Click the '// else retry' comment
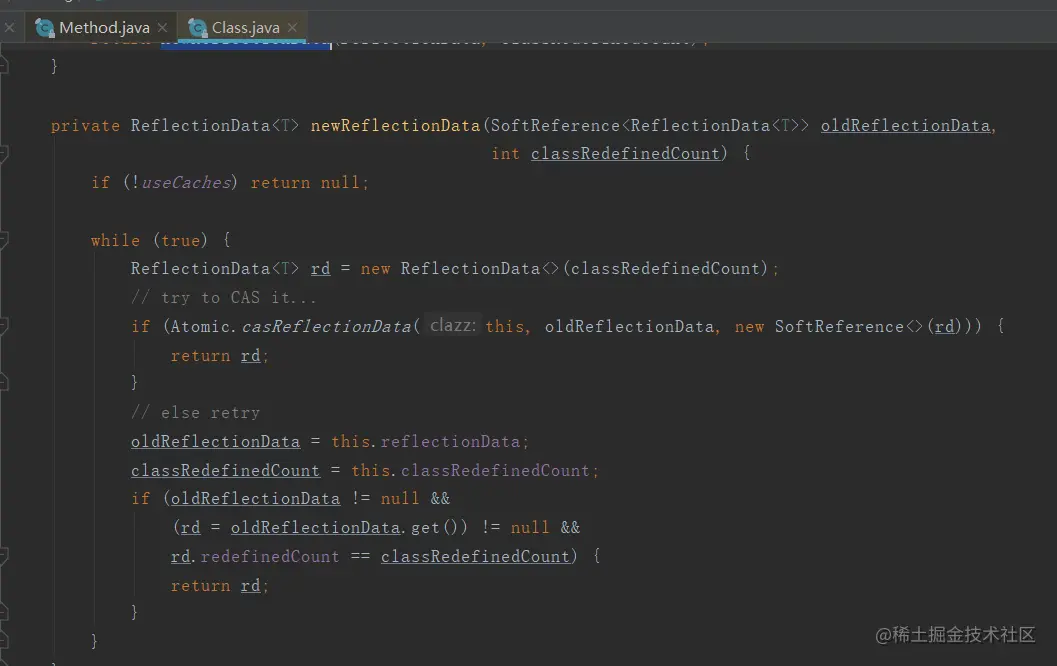 pos(195,413)
